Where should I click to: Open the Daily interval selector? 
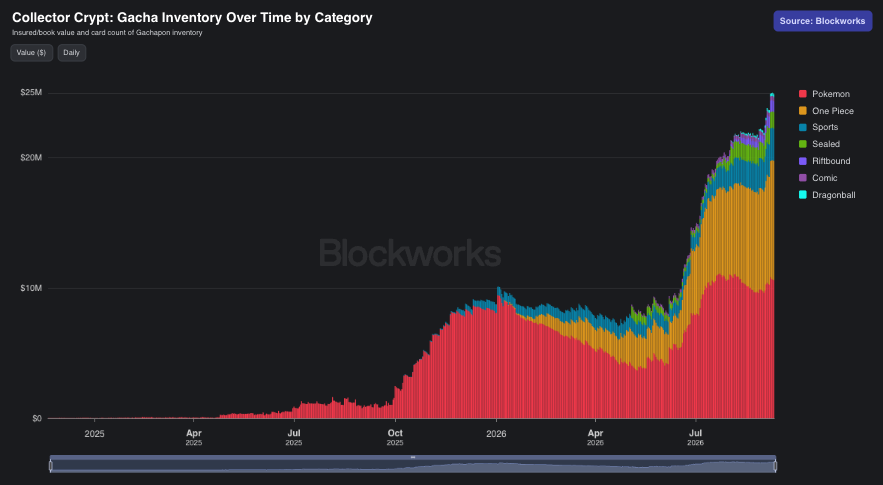coord(72,53)
